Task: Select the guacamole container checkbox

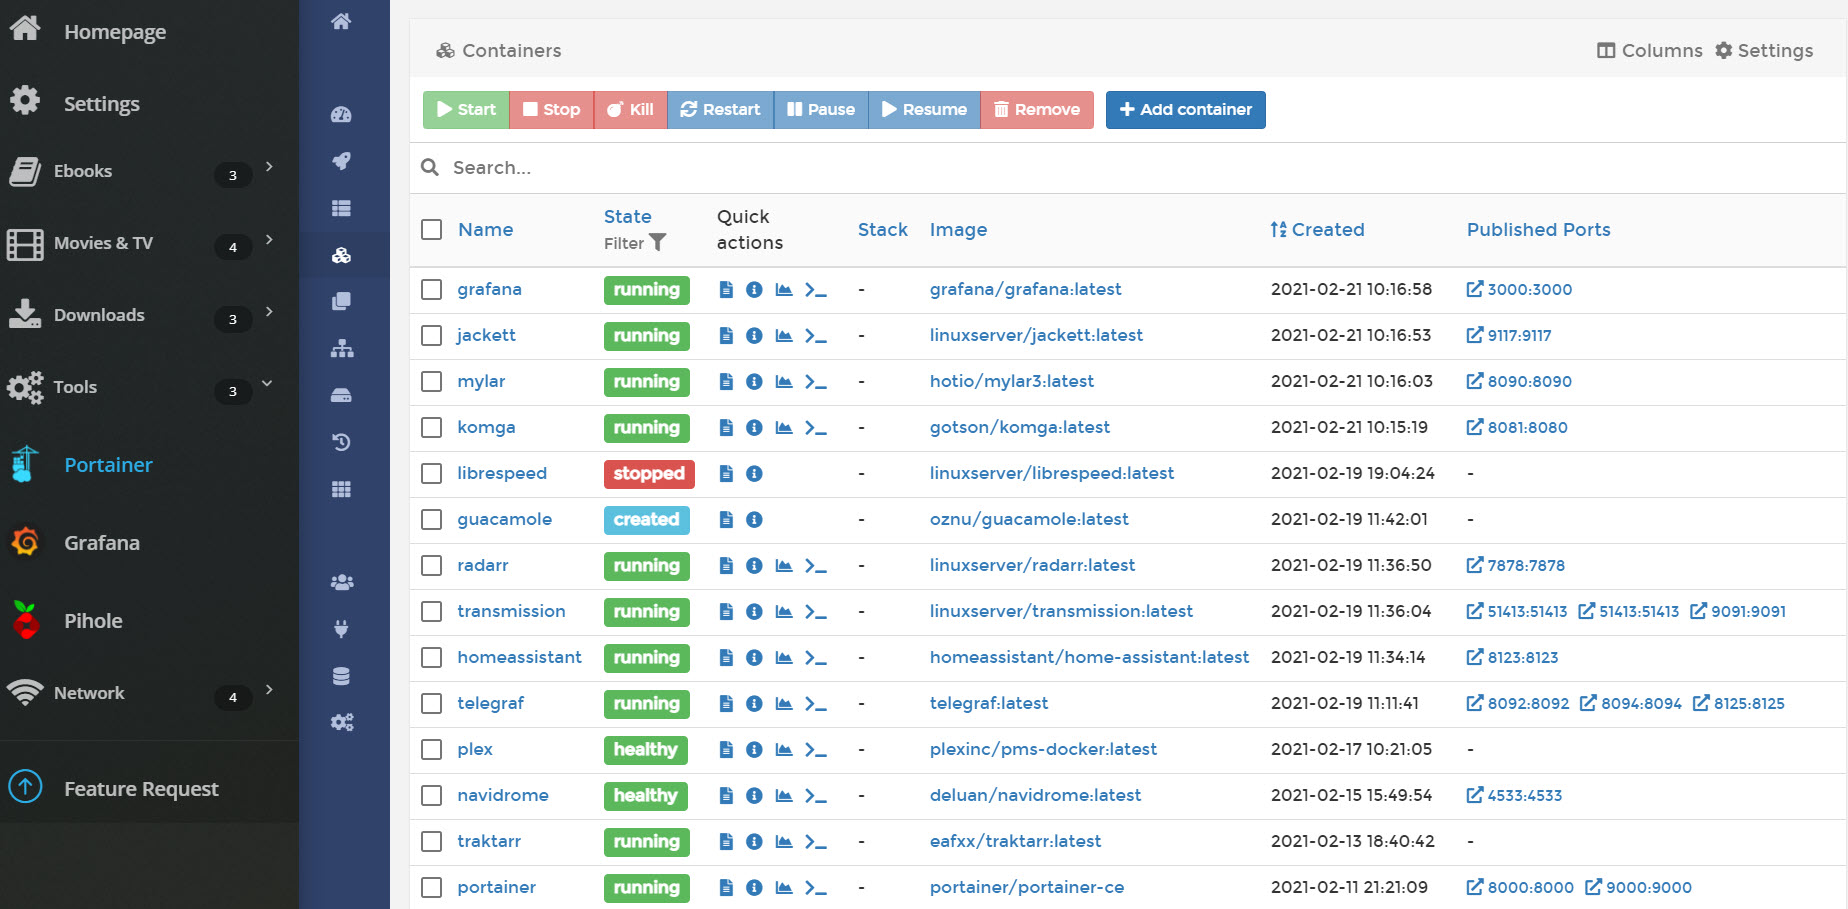Action: pyautogui.click(x=432, y=520)
